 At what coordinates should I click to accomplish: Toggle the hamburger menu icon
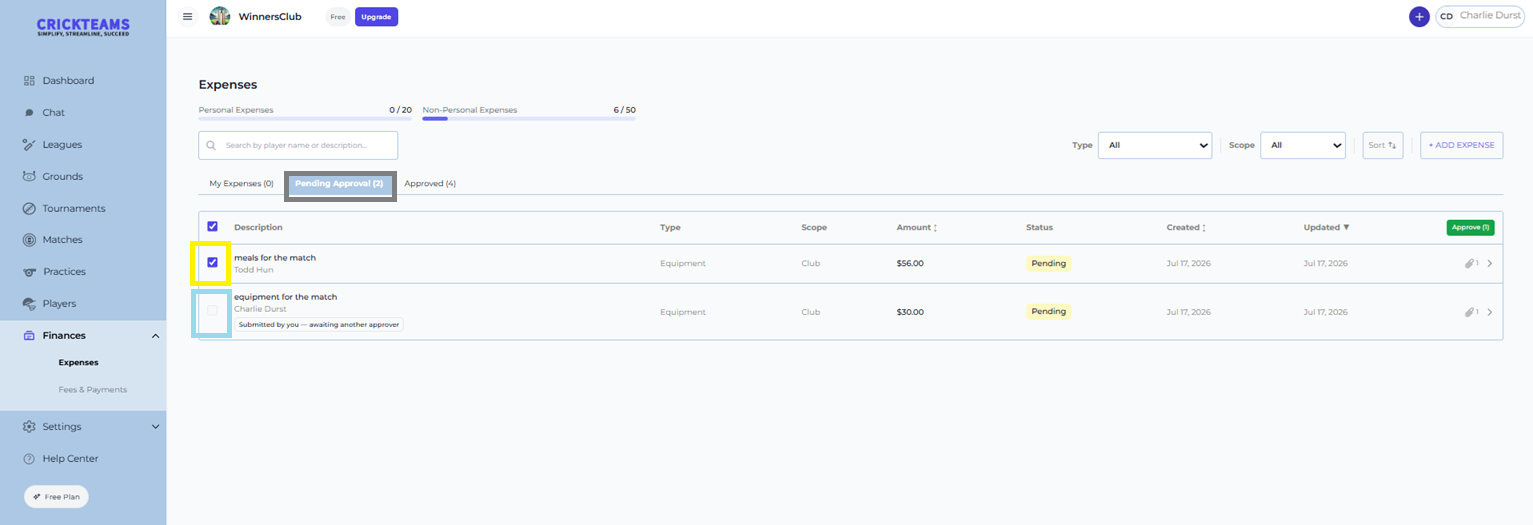187,16
